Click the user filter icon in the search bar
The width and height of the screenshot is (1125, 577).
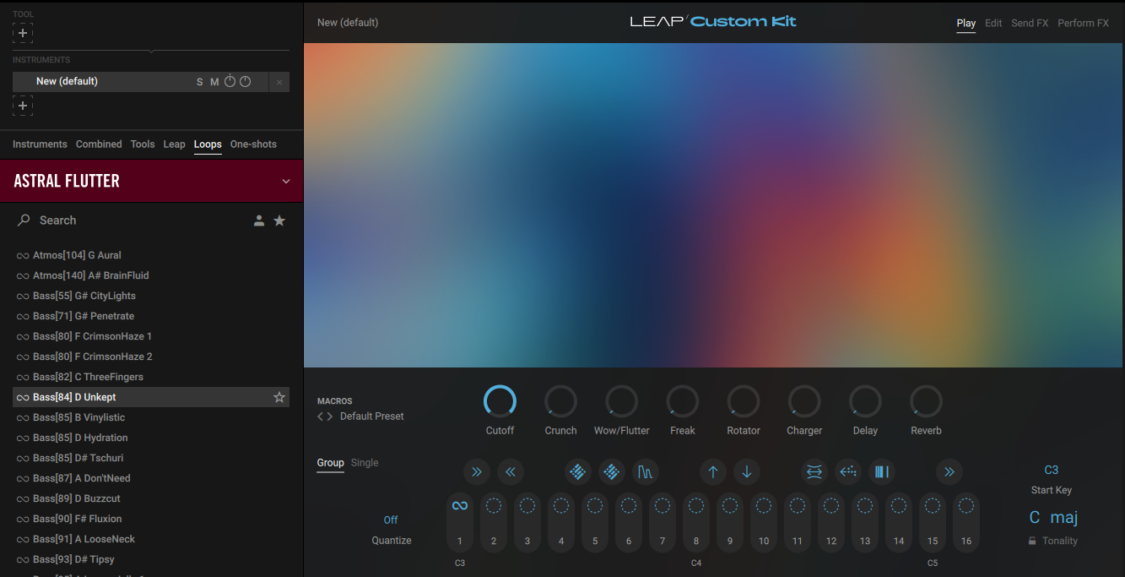tap(258, 220)
